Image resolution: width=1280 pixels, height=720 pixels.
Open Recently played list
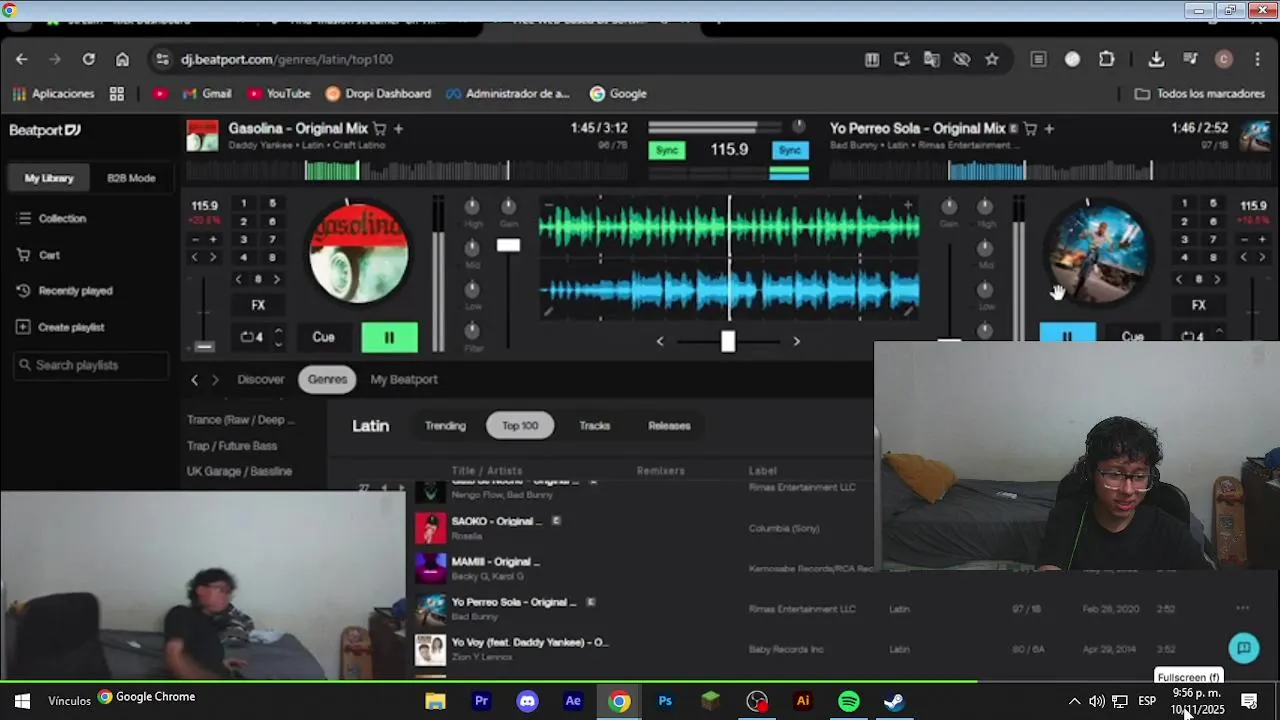point(65,291)
